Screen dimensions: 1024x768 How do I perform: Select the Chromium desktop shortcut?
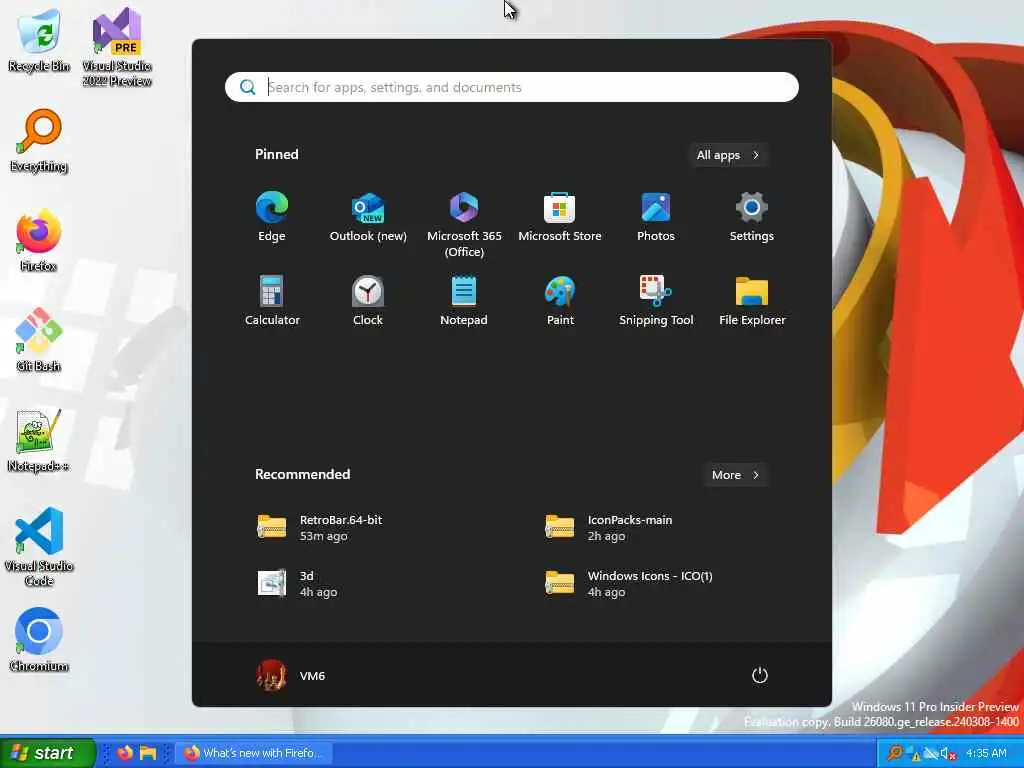pos(39,640)
